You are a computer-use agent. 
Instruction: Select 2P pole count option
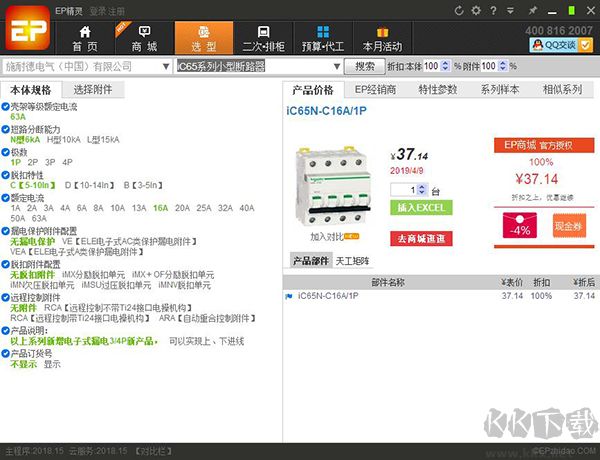click(x=33, y=162)
